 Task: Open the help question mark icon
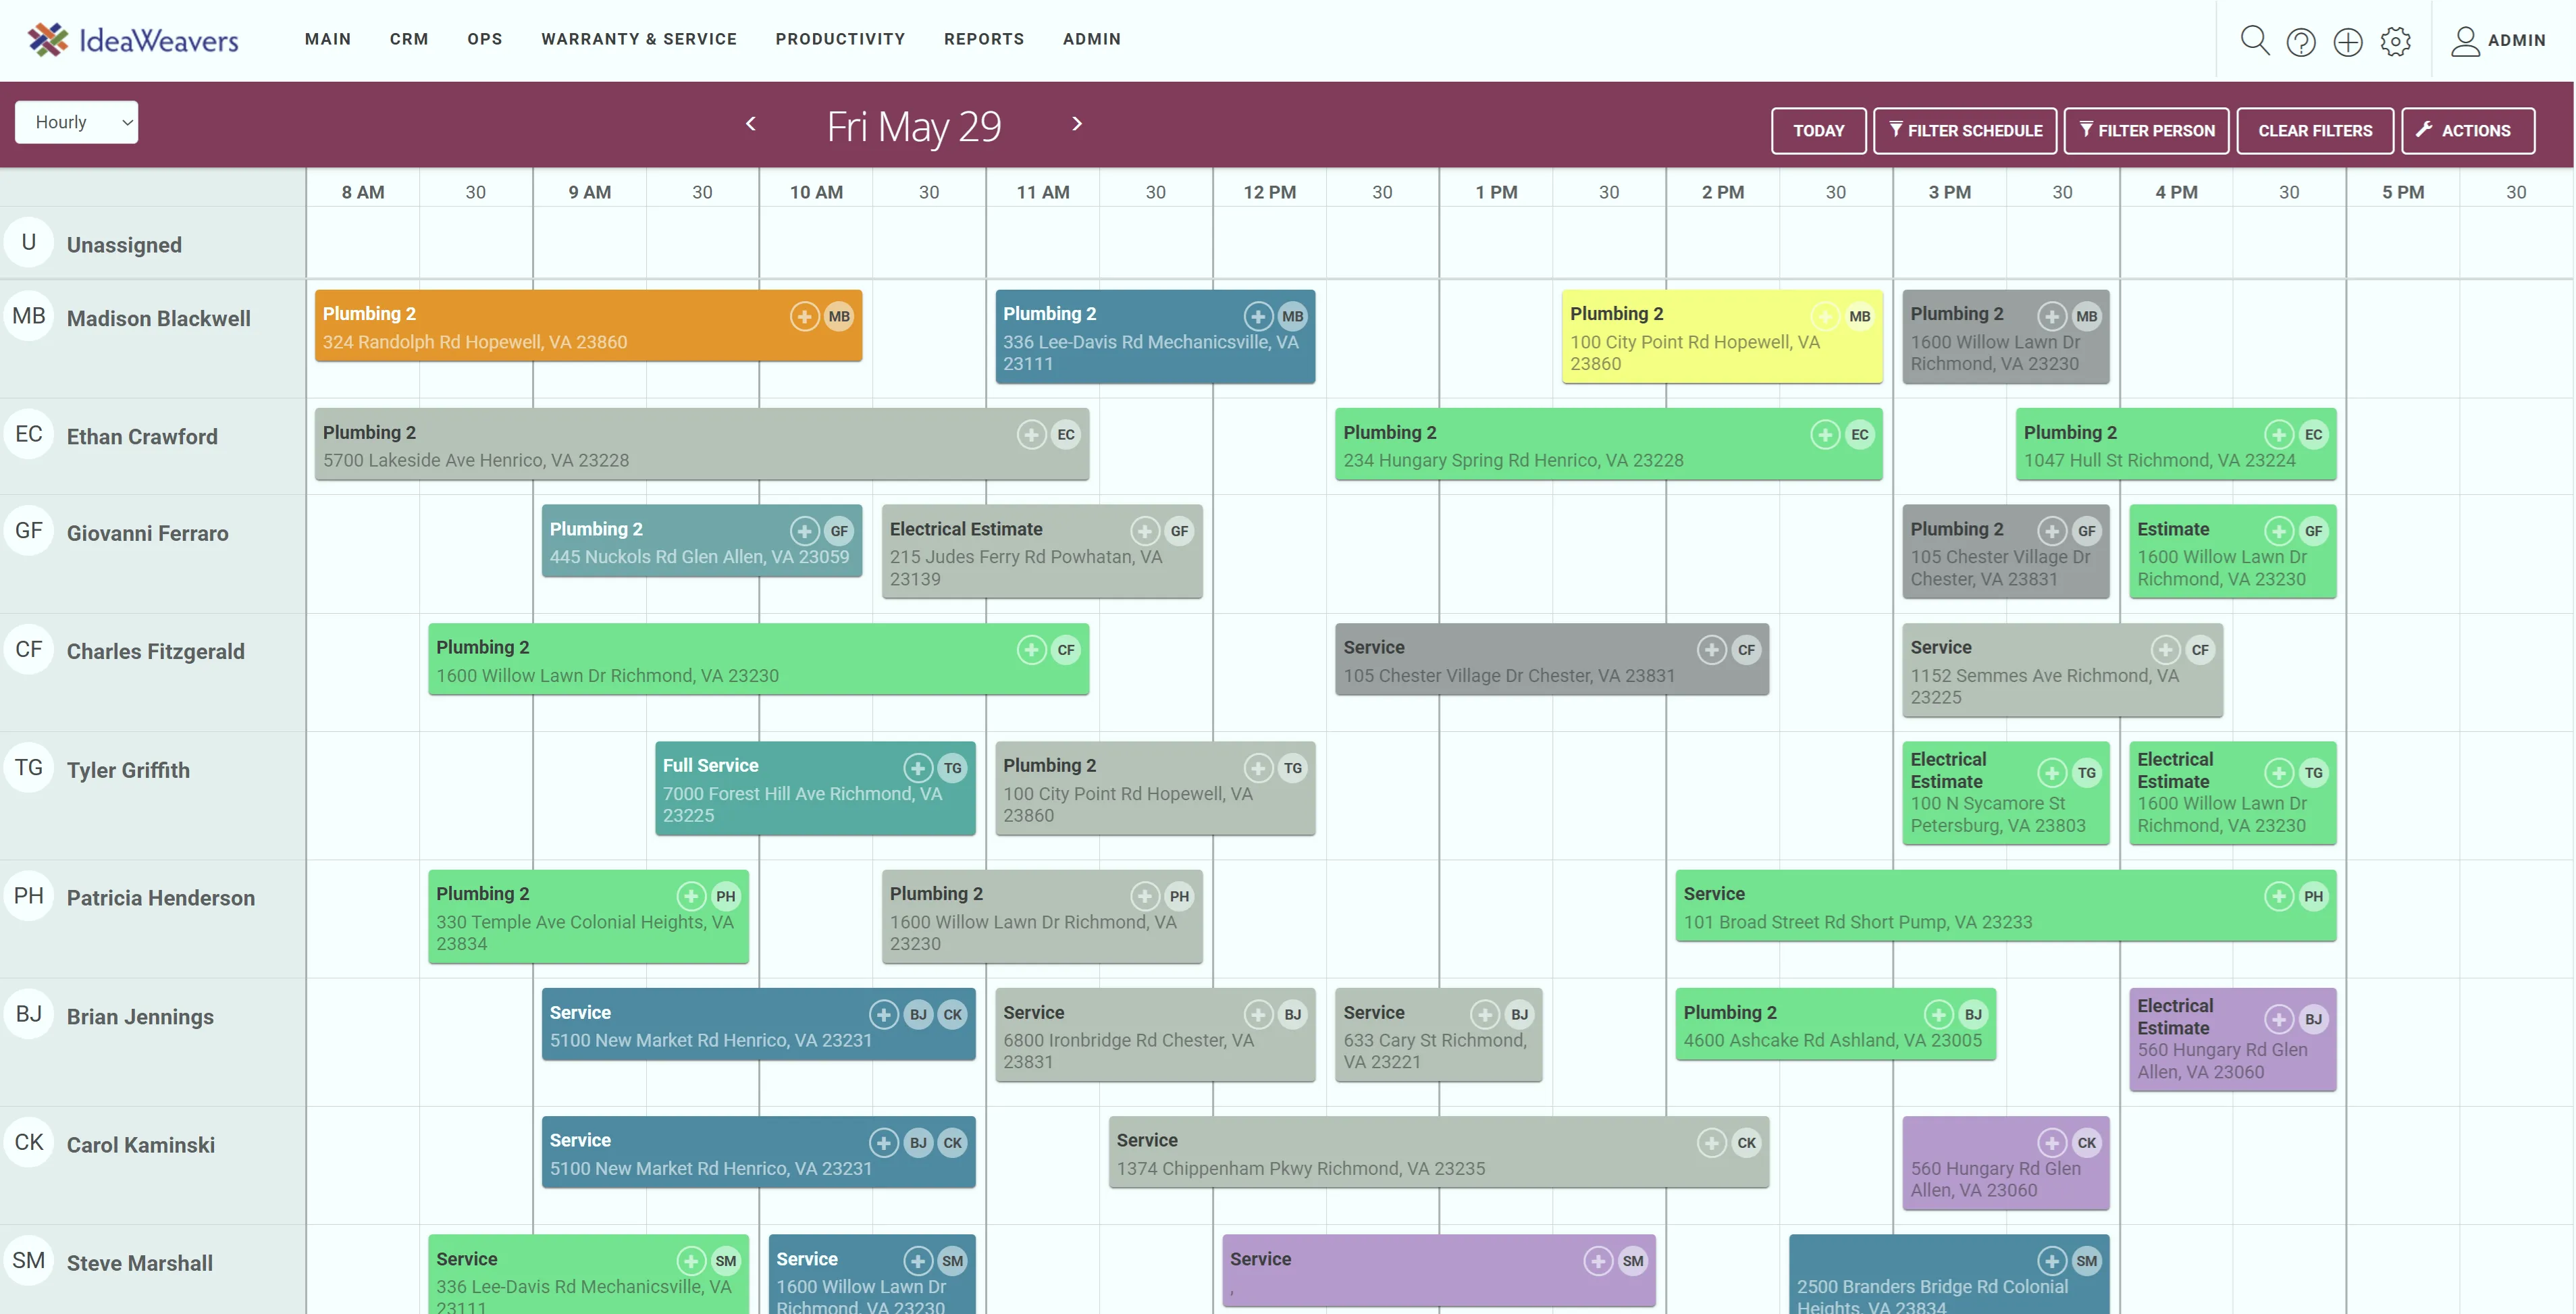[x=2301, y=41]
